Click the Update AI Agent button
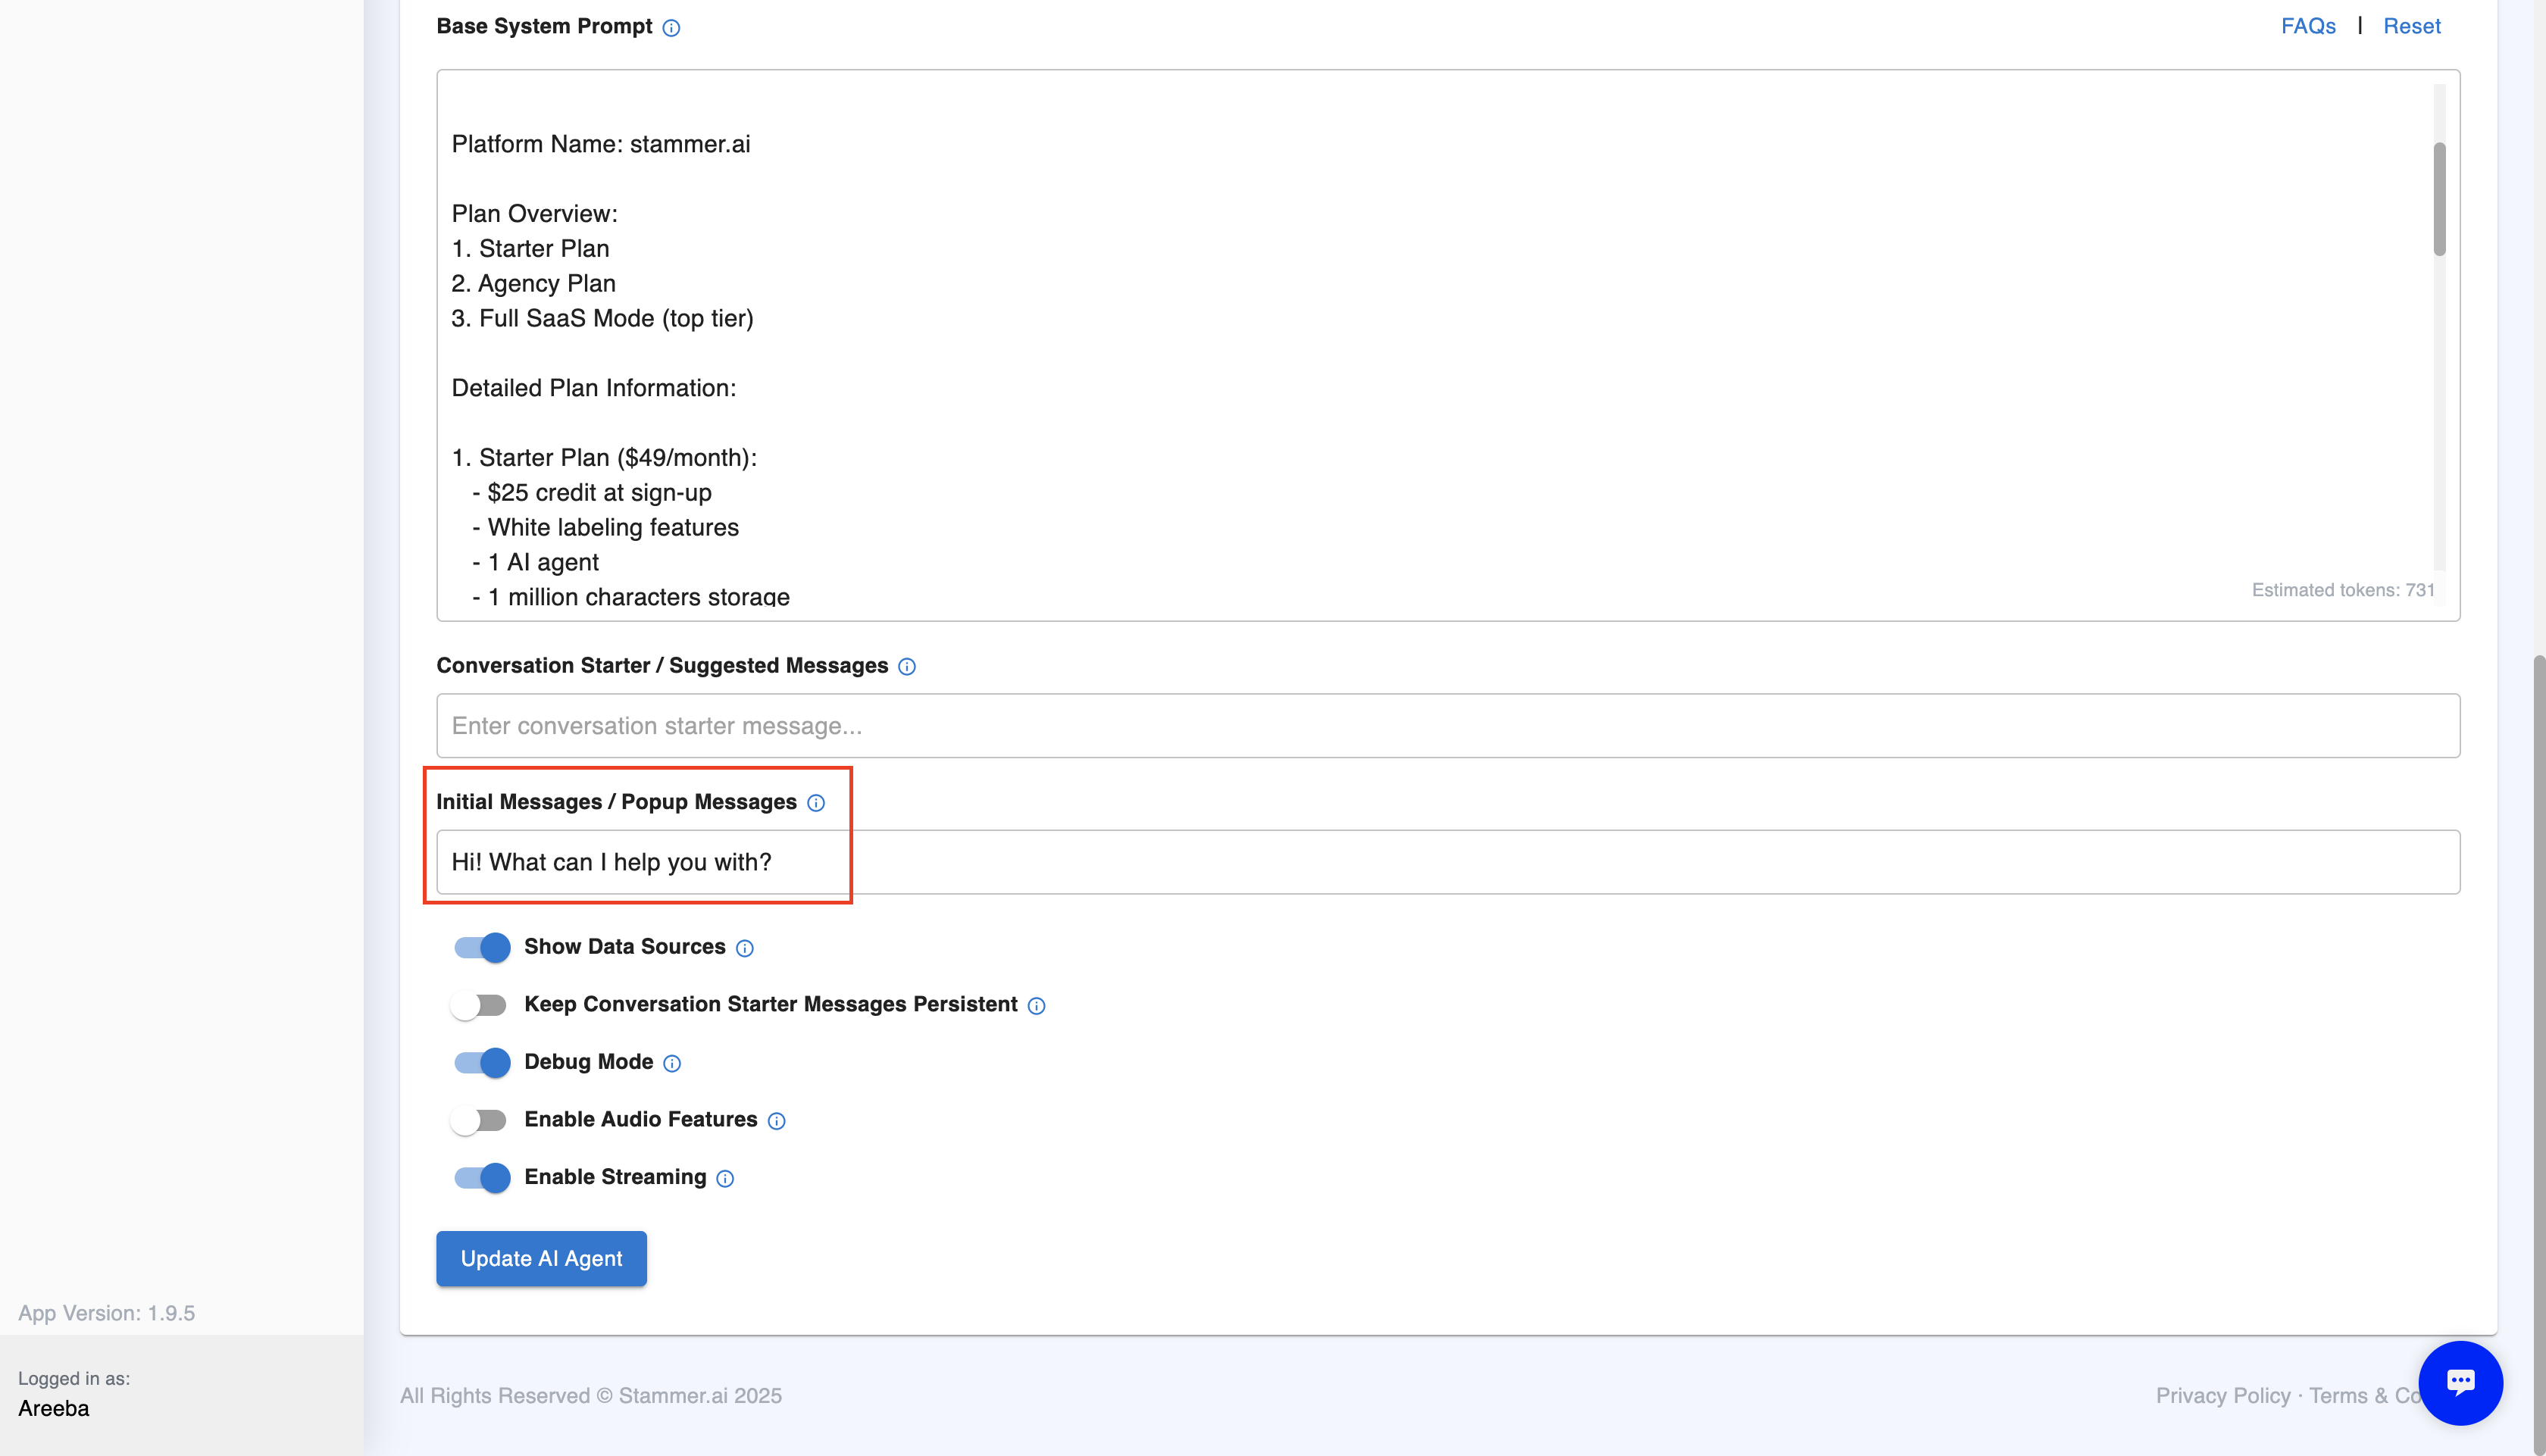 pyautogui.click(x=541, y=1258)
